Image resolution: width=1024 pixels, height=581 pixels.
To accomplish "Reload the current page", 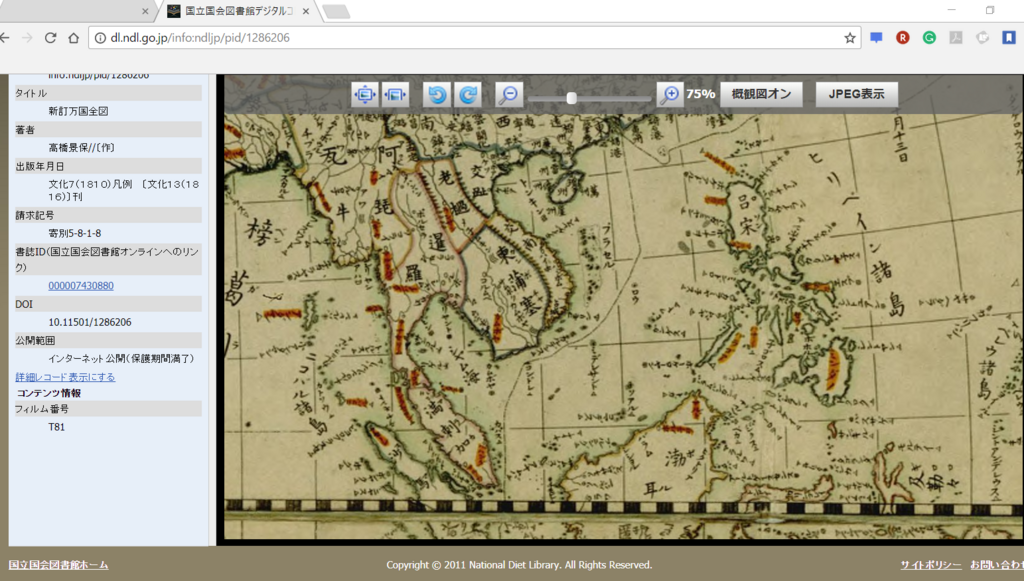I will click(x=50, y=38).
